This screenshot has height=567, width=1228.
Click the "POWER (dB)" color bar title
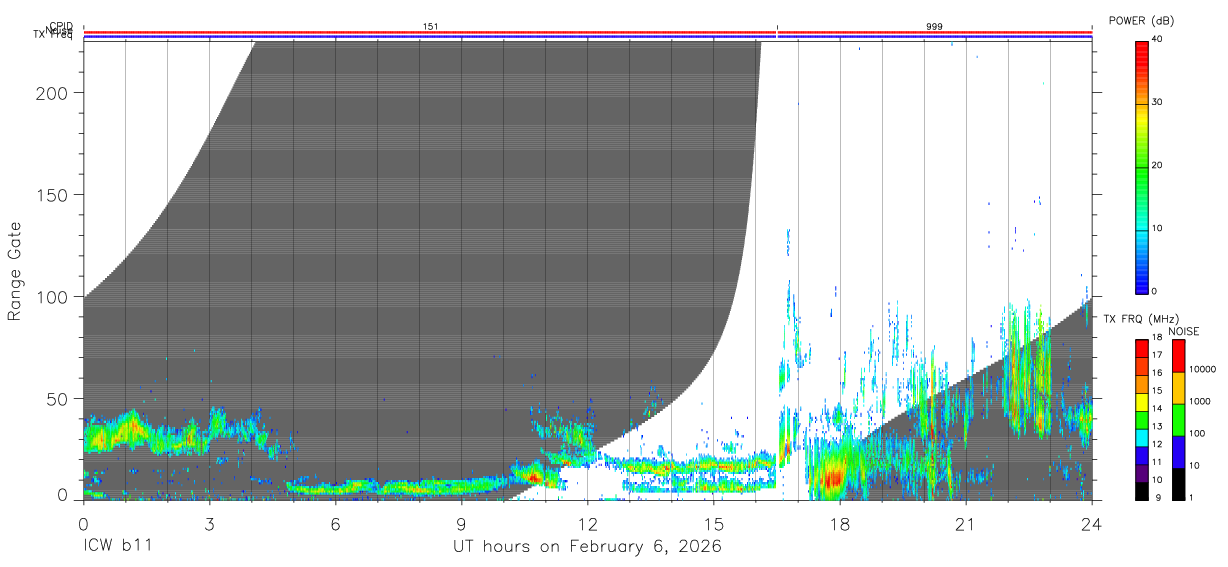click(x=1140, y=21)
